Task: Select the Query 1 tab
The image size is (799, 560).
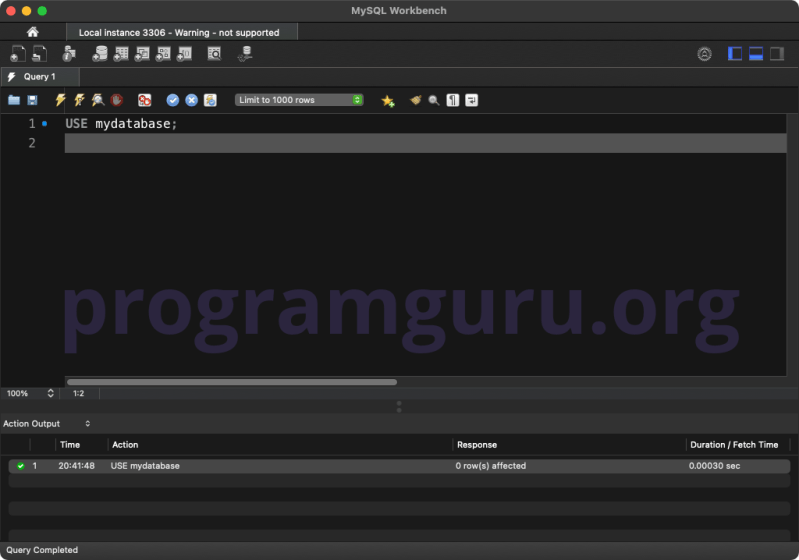Action: pyautogui.click(x=40, y=77)
